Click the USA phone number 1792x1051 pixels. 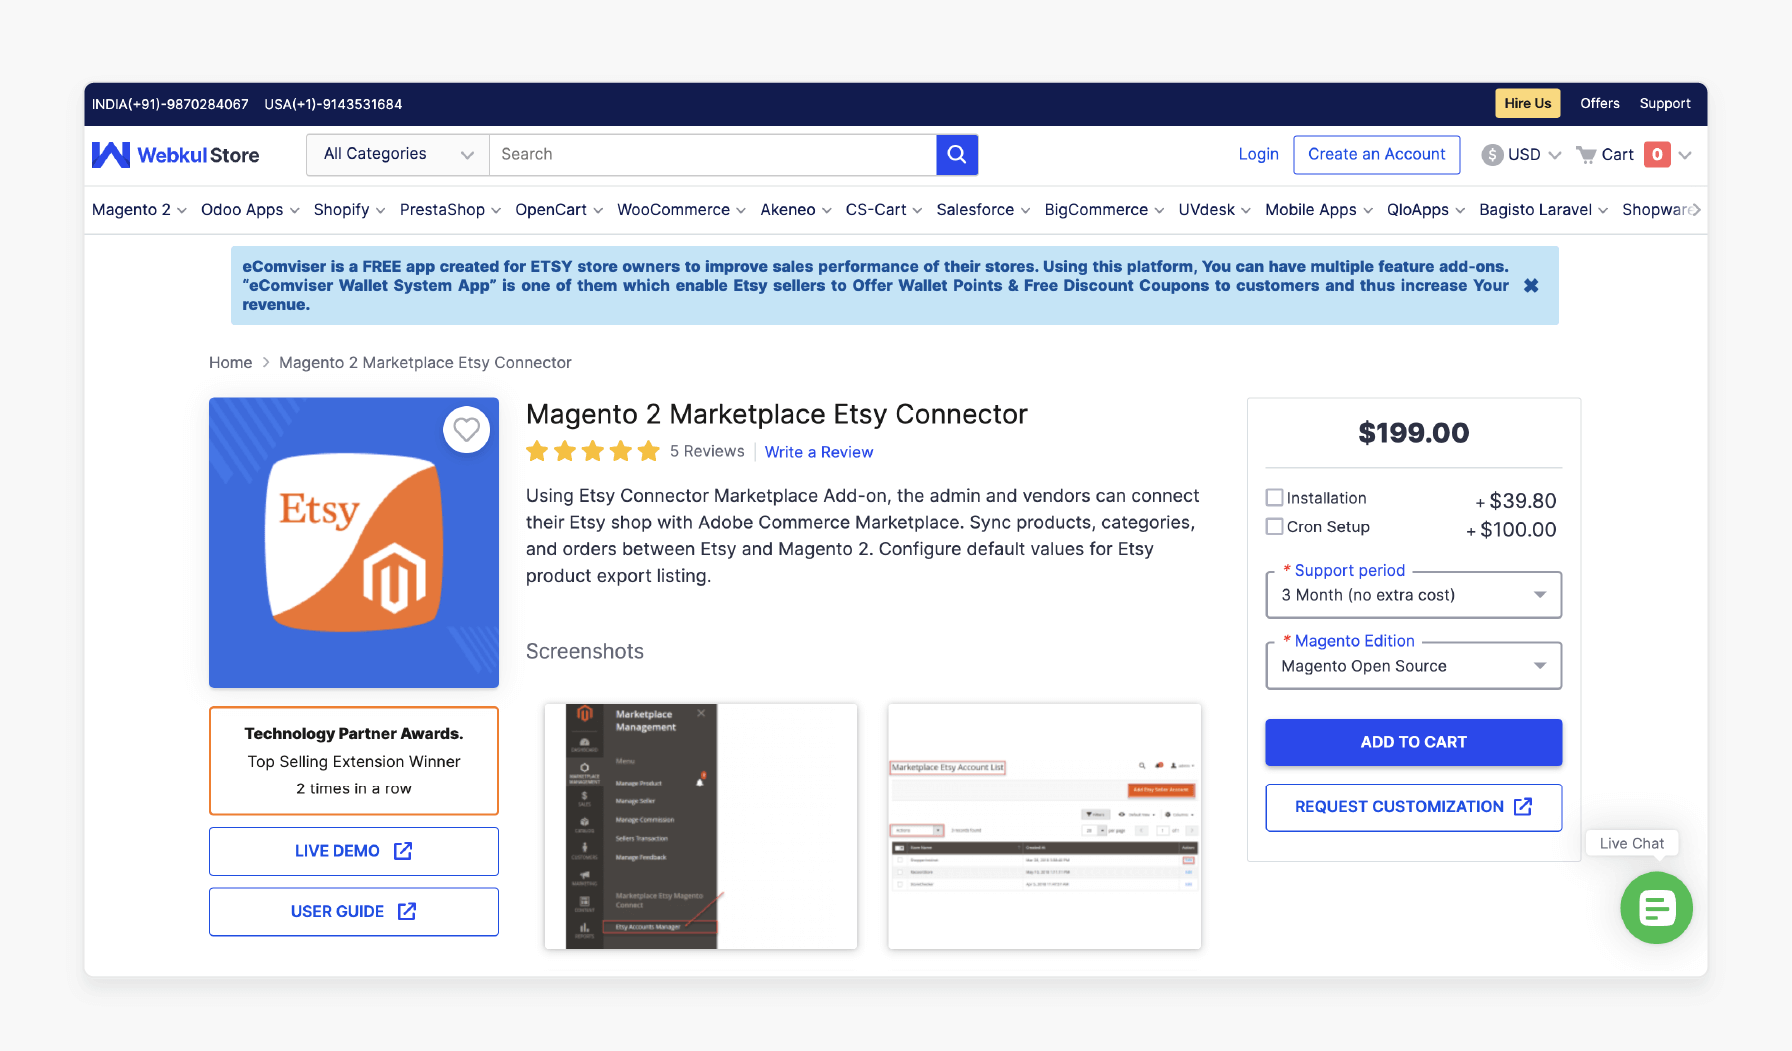pos(333,104)
